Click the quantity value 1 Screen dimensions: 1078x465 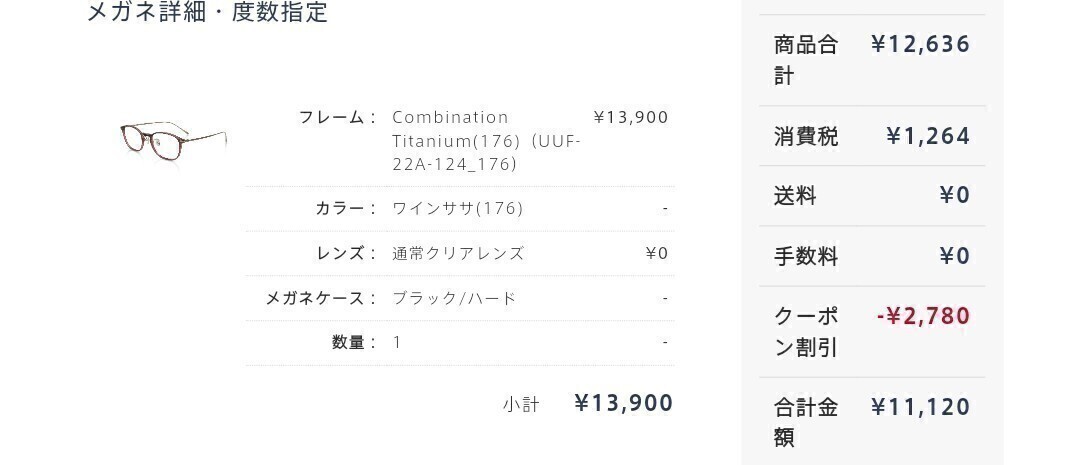[397, 343]
